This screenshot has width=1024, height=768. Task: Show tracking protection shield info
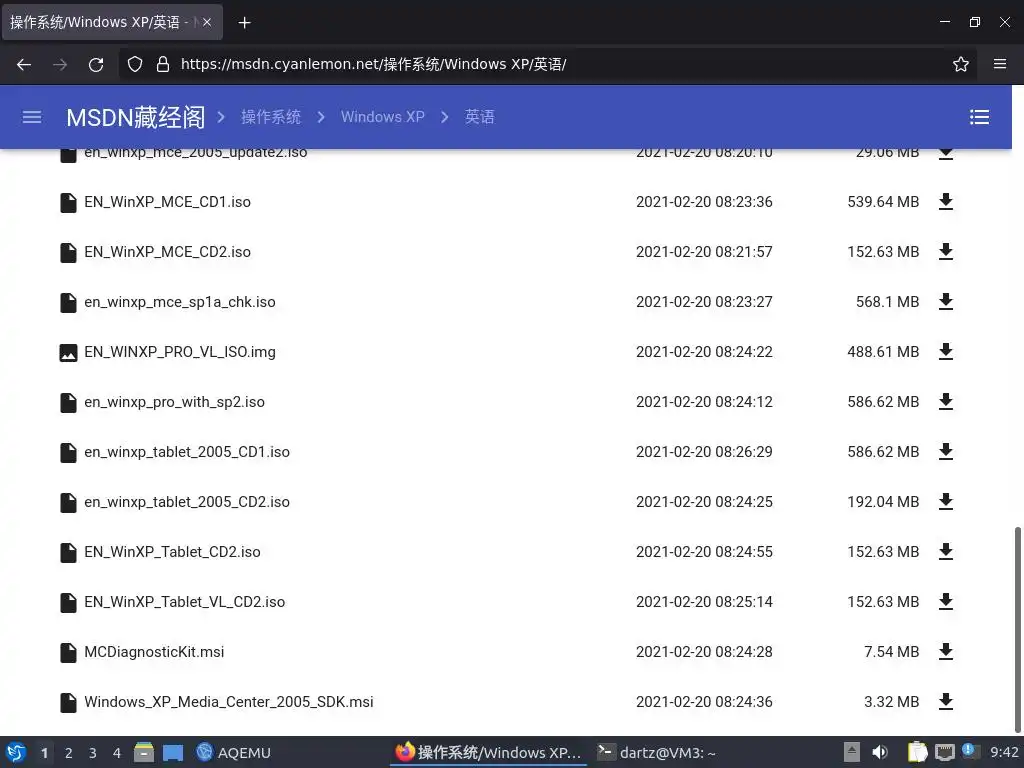135,64
